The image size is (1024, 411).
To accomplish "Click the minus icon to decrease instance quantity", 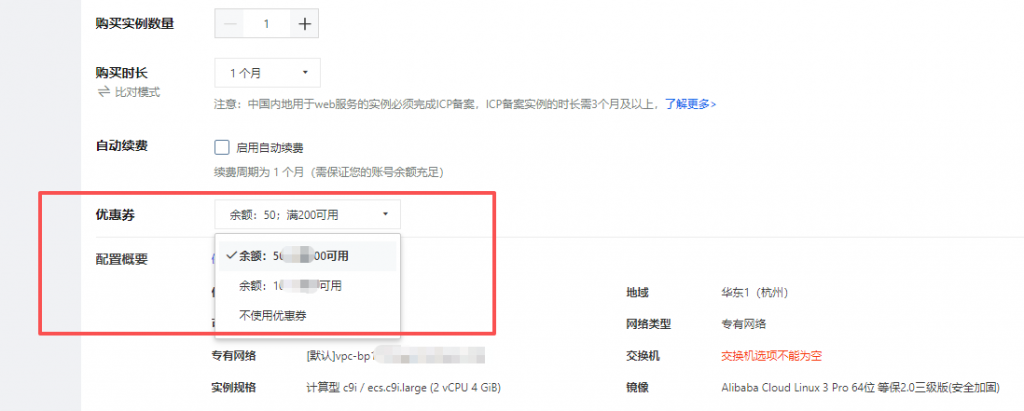I will (x=229, y=24).
